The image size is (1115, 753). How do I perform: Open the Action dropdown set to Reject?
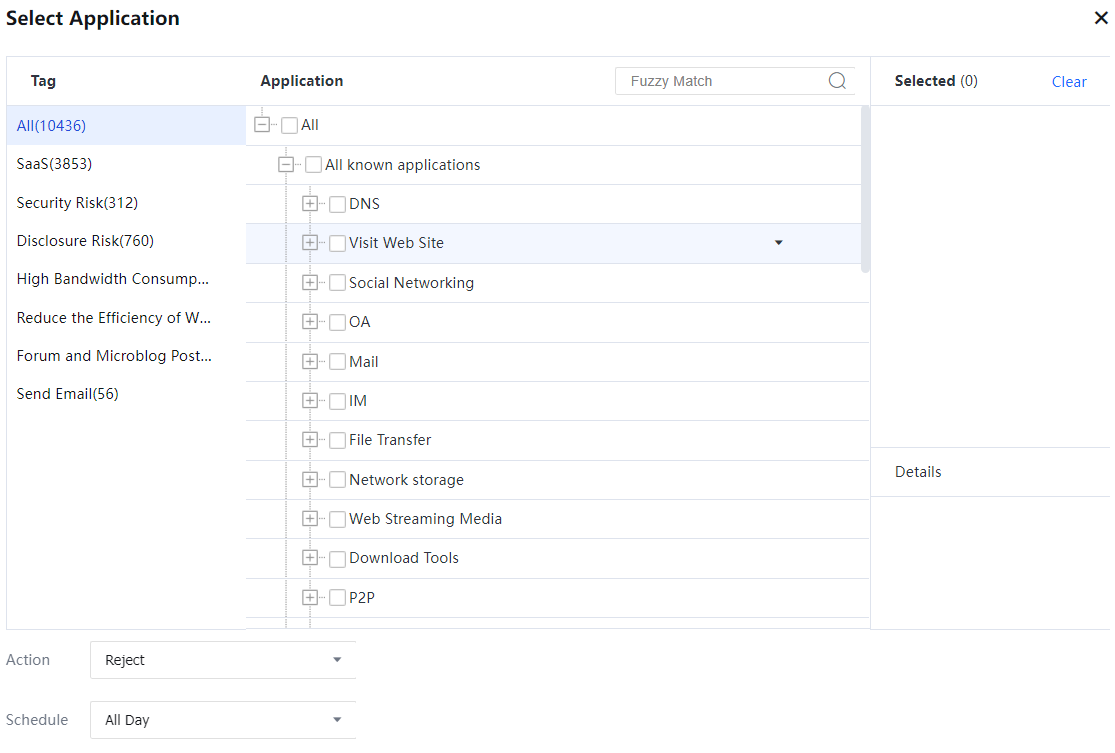tap(222, 660)
